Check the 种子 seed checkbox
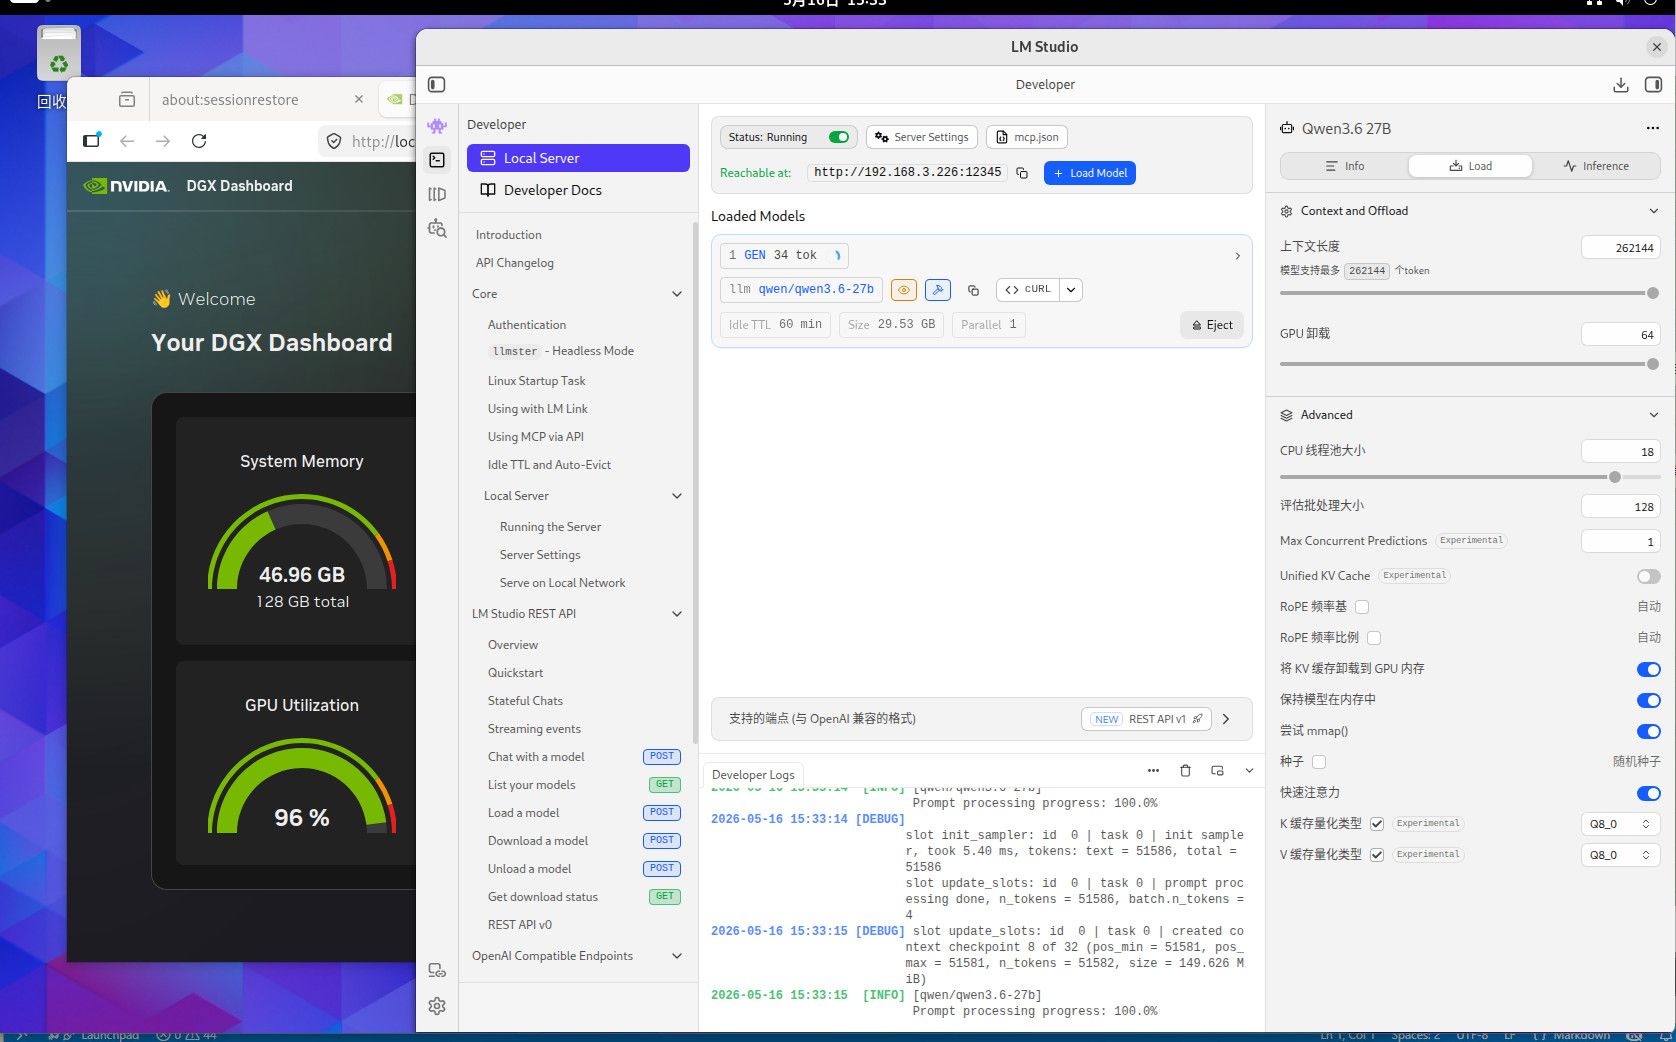The height and width of the screenshot is (1042, 1676). pos(1319,762)
